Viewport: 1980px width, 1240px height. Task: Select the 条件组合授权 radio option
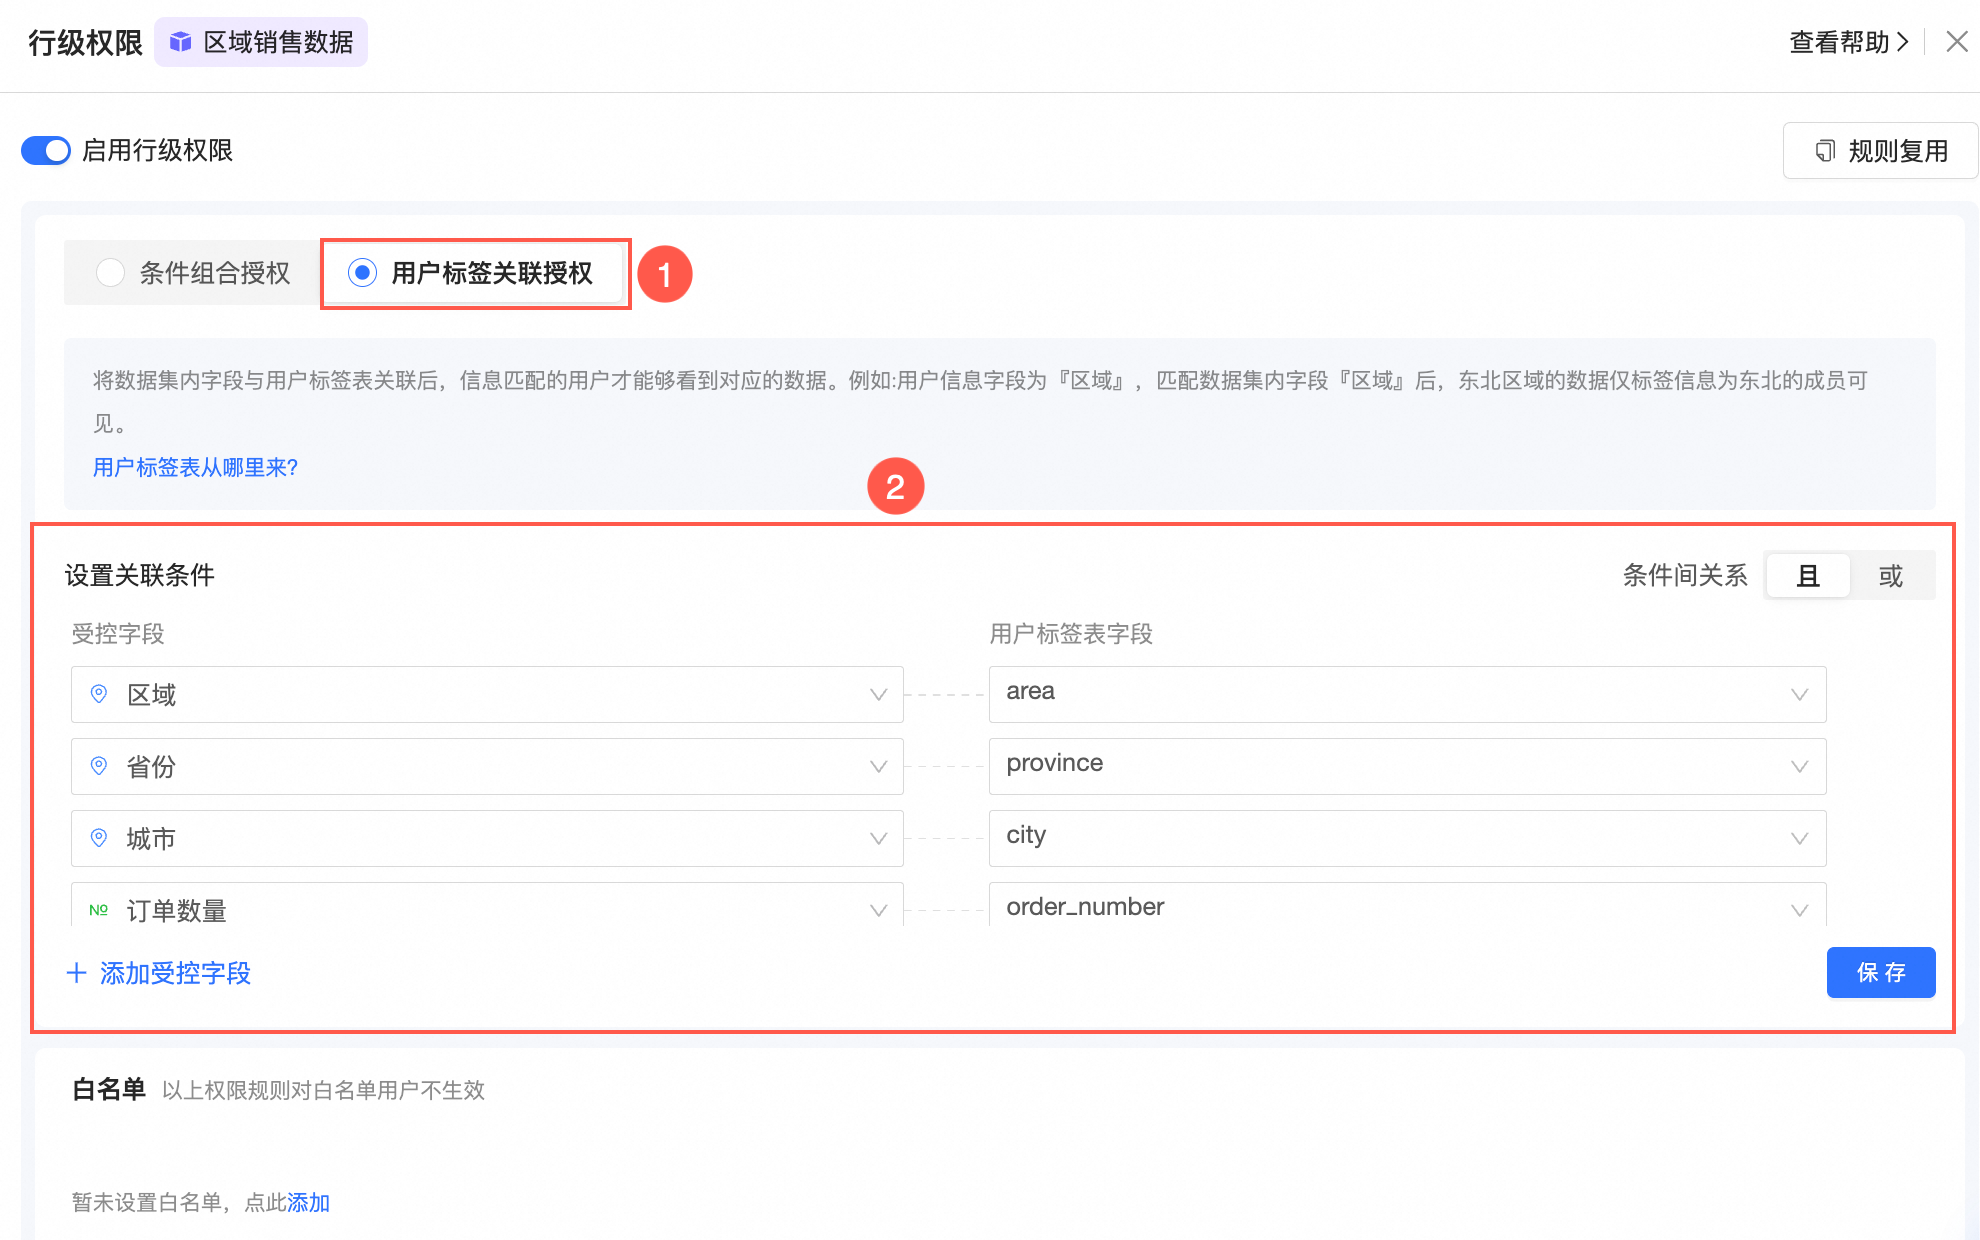(x=110, y=273)
